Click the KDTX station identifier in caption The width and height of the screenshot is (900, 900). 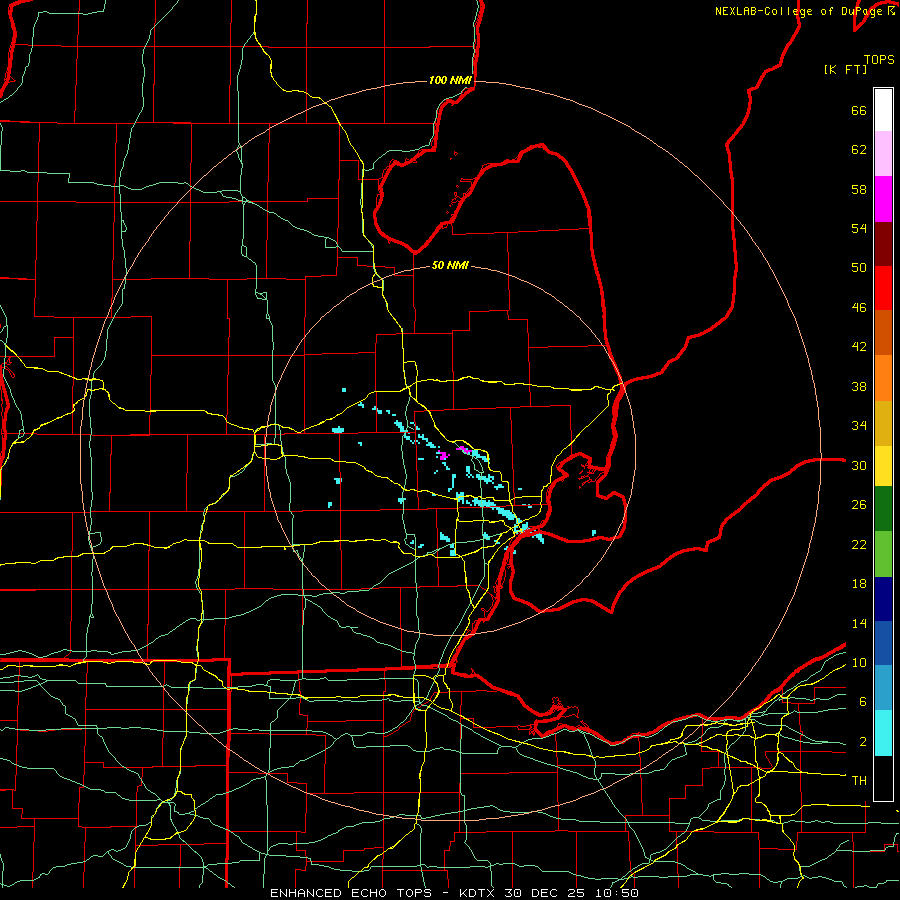478,893
